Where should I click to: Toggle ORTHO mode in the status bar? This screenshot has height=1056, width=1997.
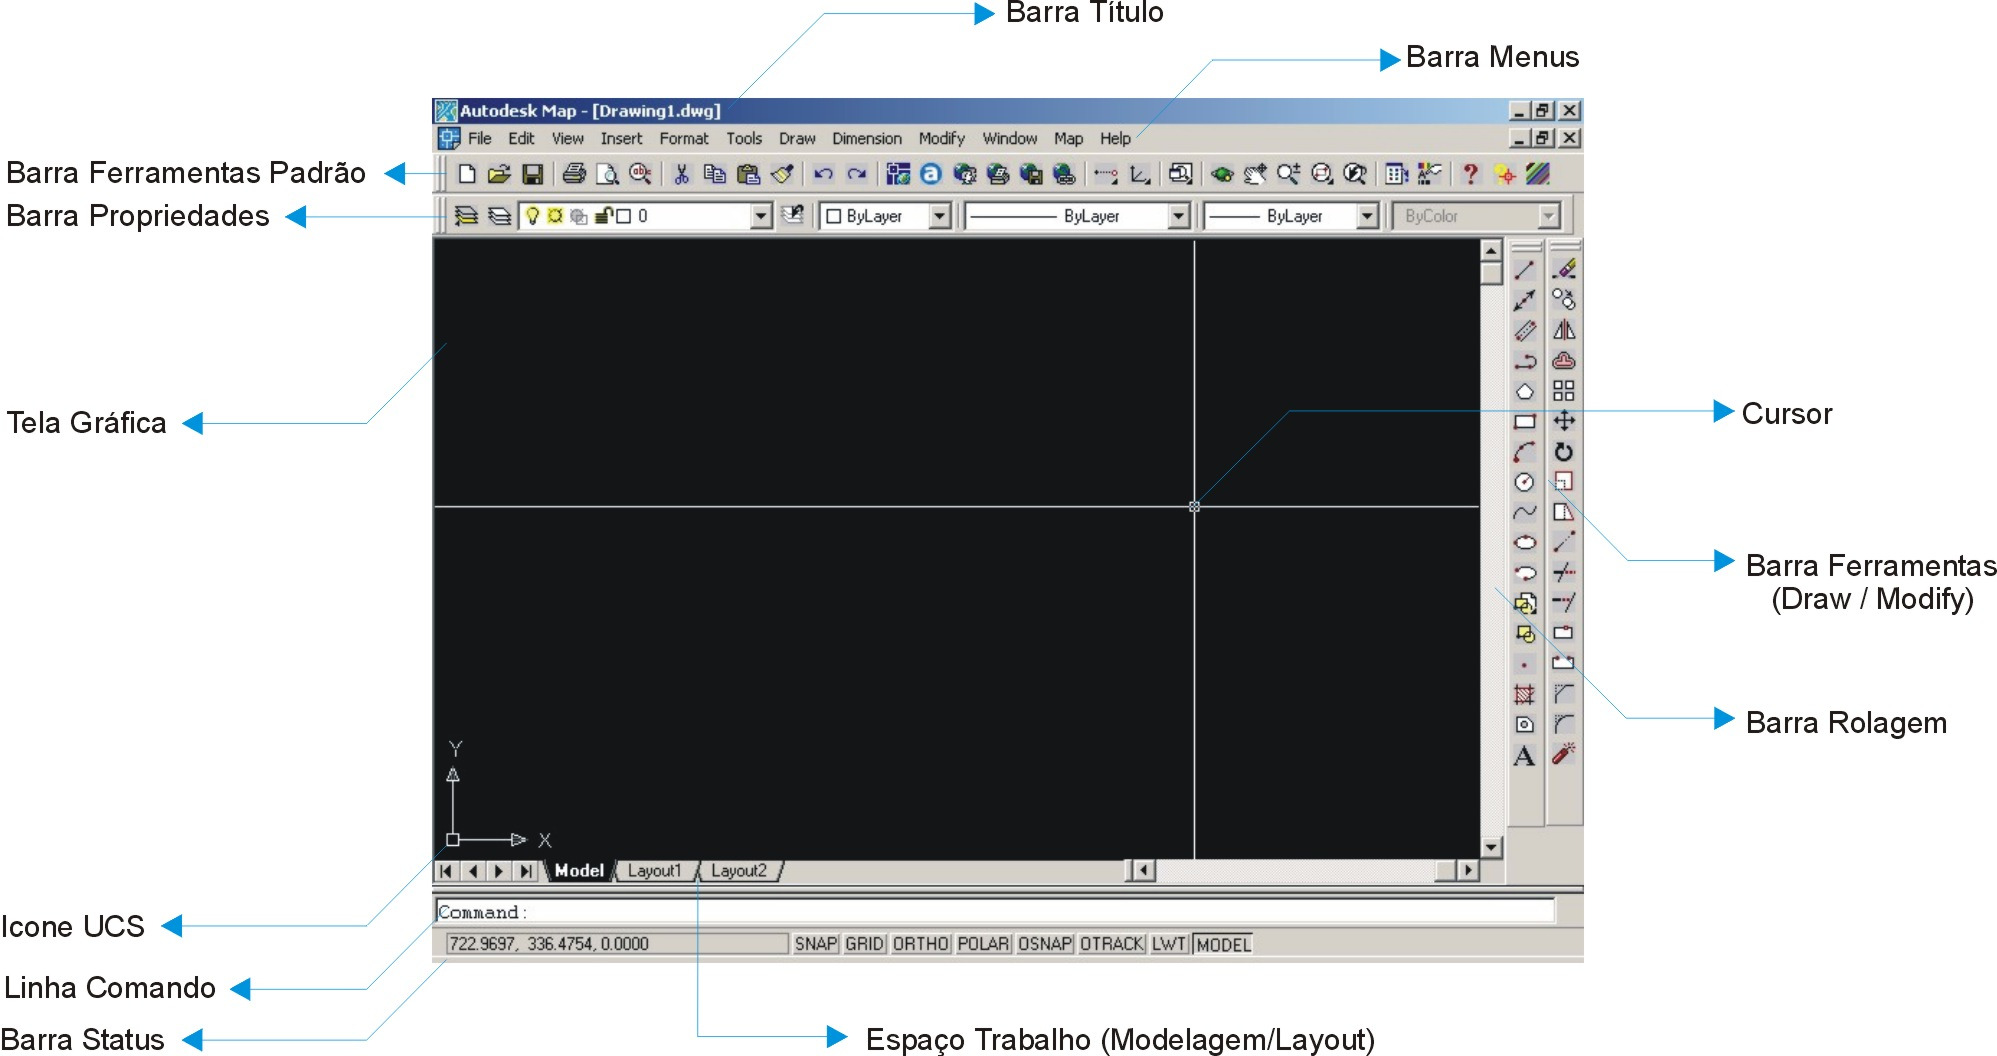(x=920, y=944)
